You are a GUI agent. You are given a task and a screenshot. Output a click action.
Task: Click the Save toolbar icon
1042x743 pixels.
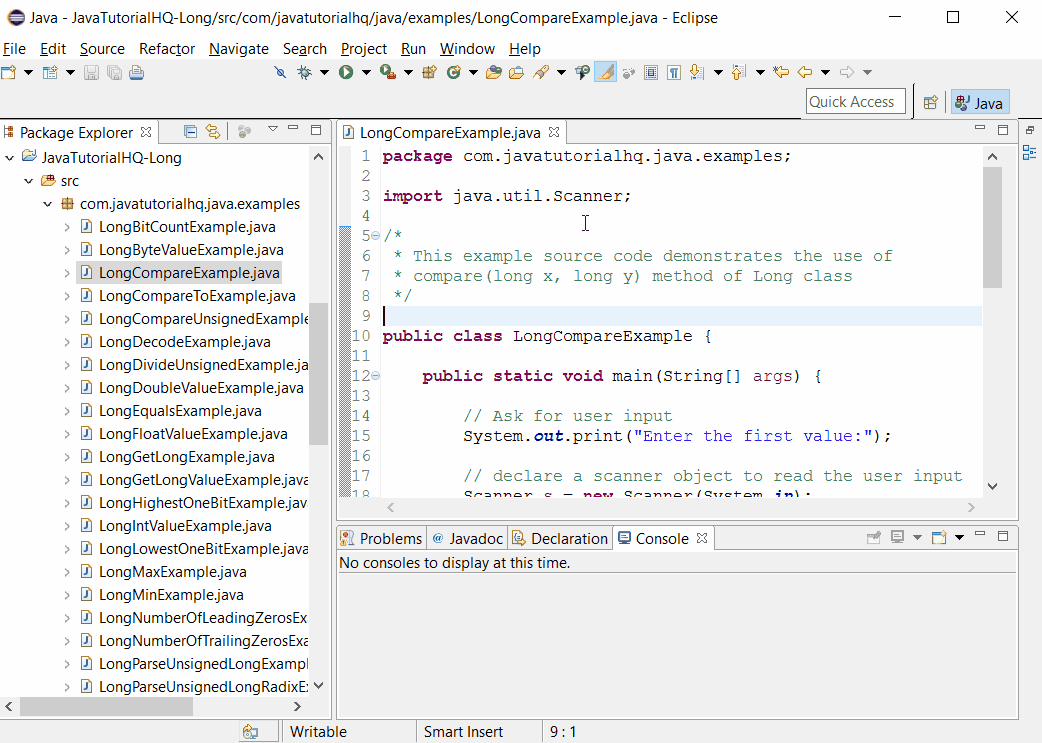92,72
